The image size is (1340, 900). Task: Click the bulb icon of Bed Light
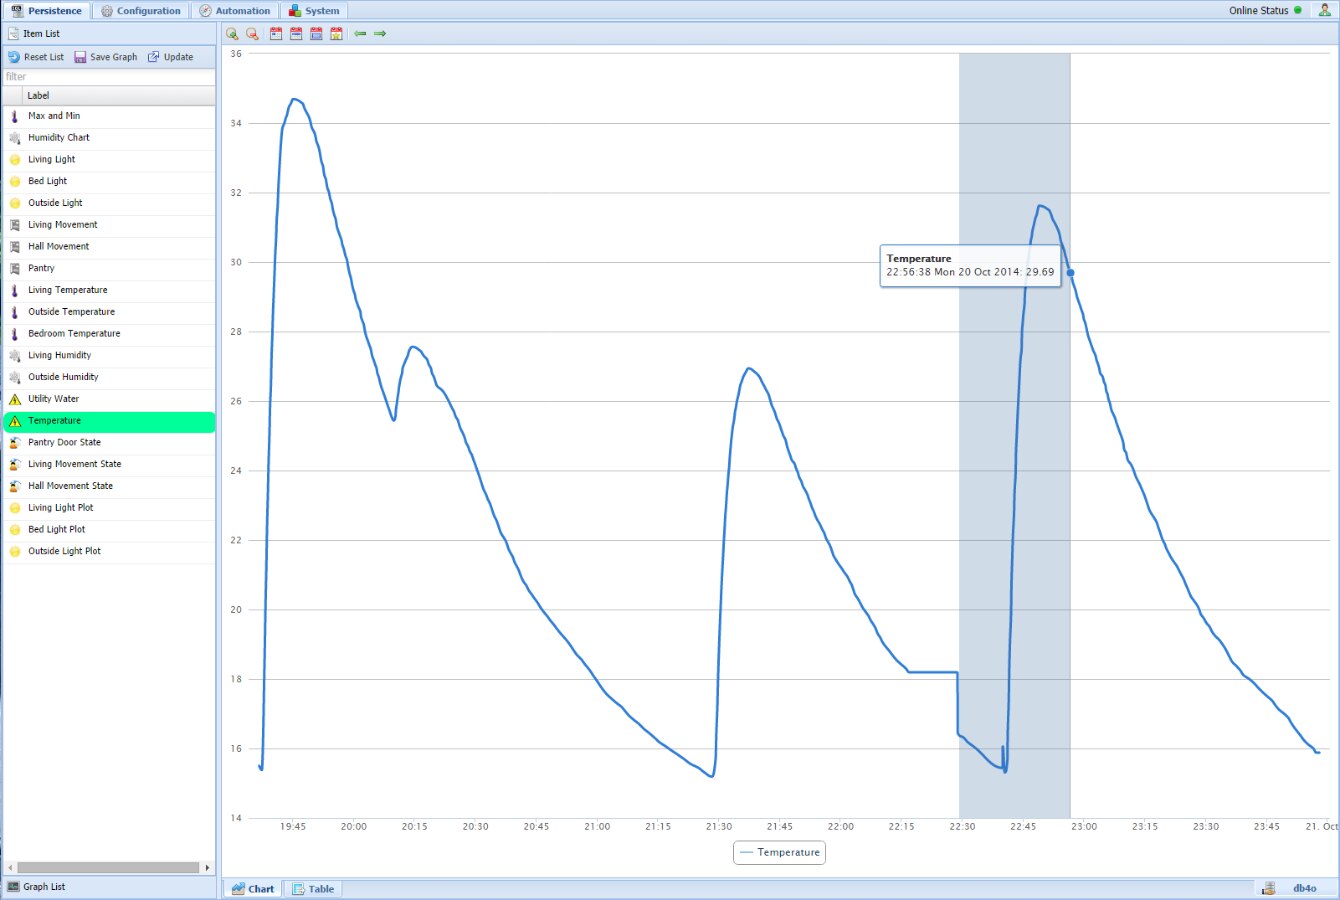(14, 181)
